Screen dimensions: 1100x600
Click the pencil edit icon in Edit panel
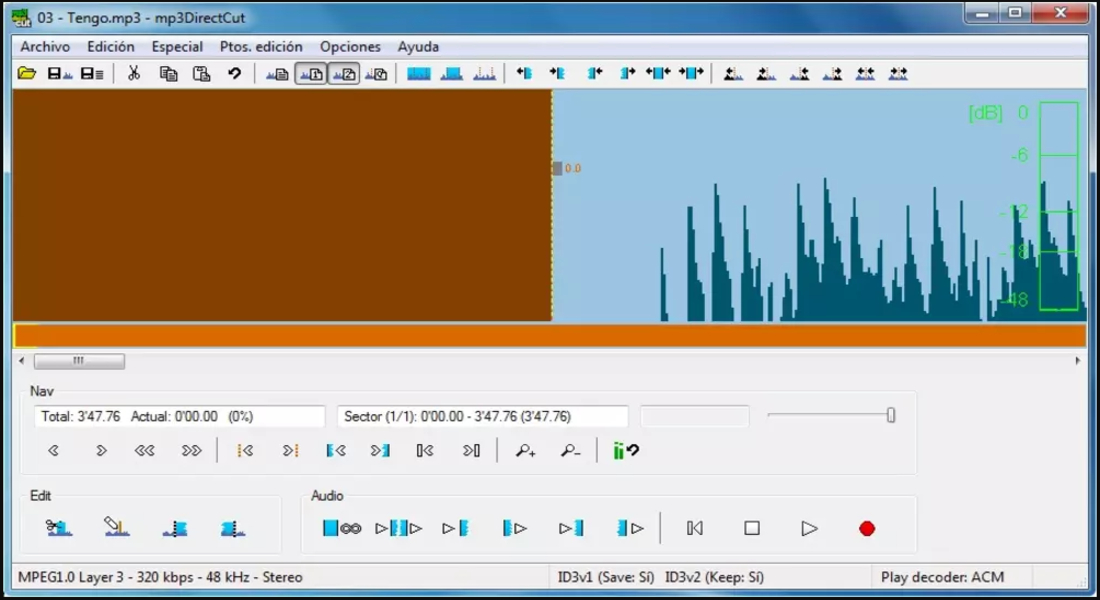point(116,528)
